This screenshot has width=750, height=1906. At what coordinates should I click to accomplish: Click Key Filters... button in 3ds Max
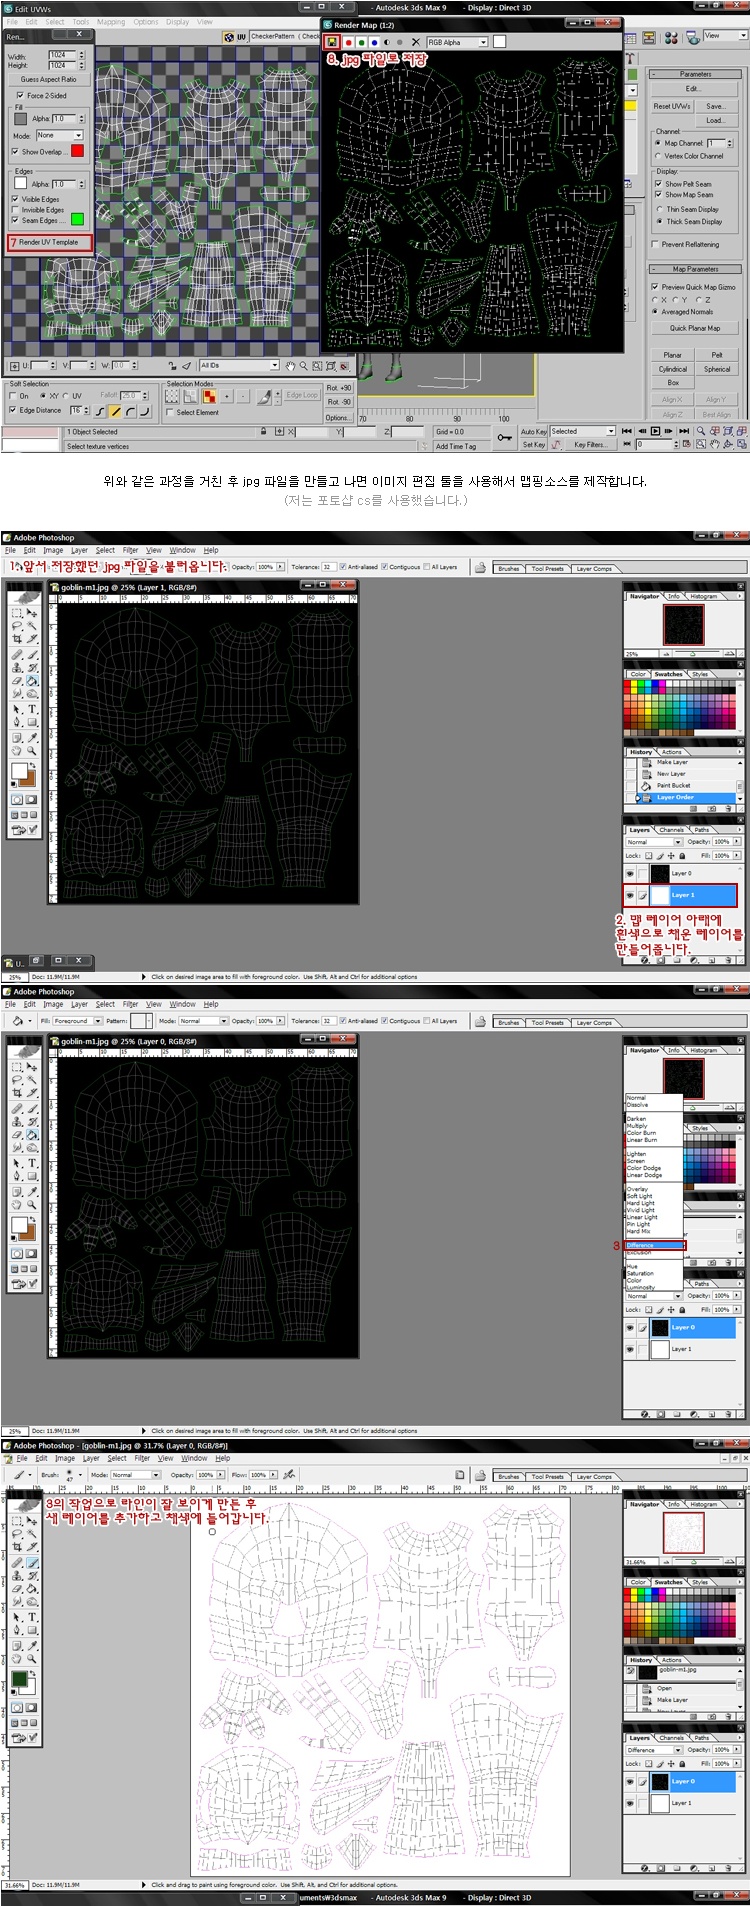tap(589, 444)
